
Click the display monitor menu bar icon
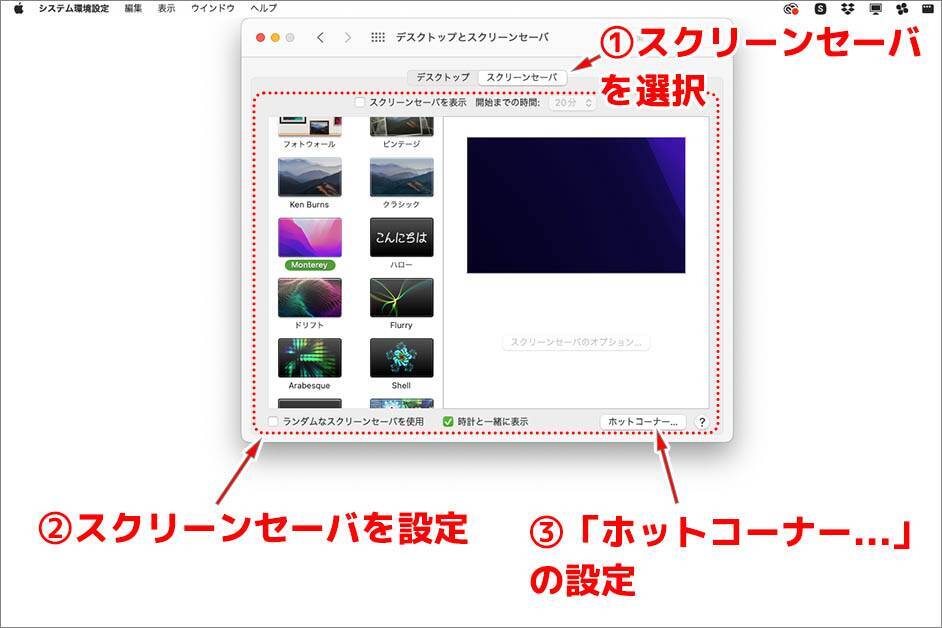(x=875, y=8)
